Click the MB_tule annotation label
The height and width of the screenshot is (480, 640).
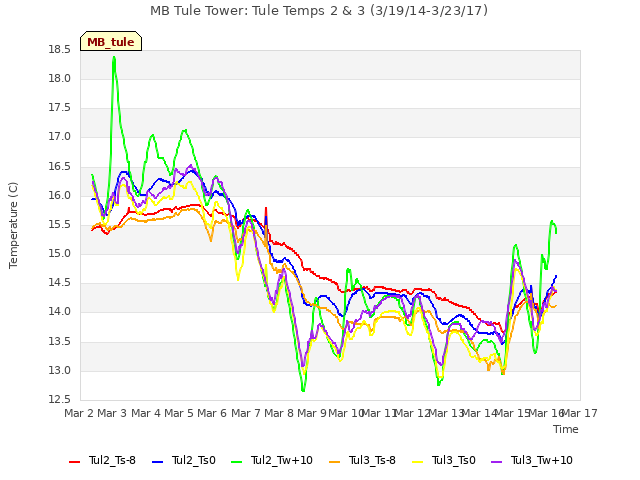pyautogui.click(x=111, y=42)
